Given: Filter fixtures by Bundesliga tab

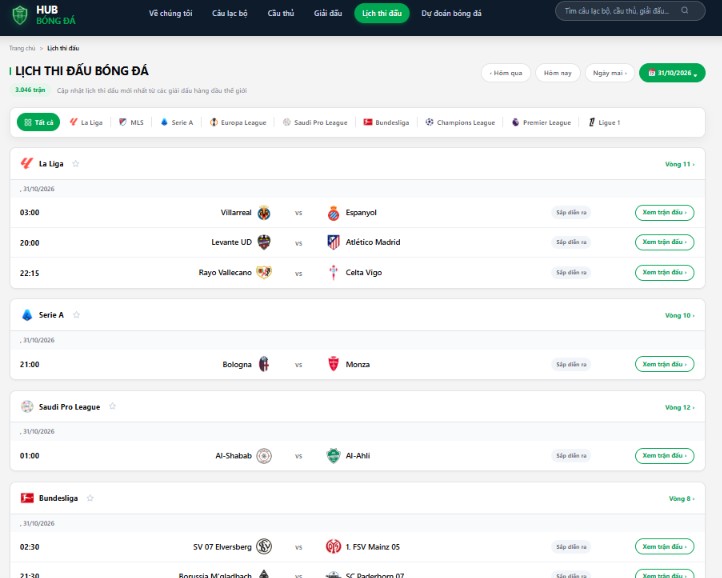Looking at the screenshot, I should (x=386, y=123).
